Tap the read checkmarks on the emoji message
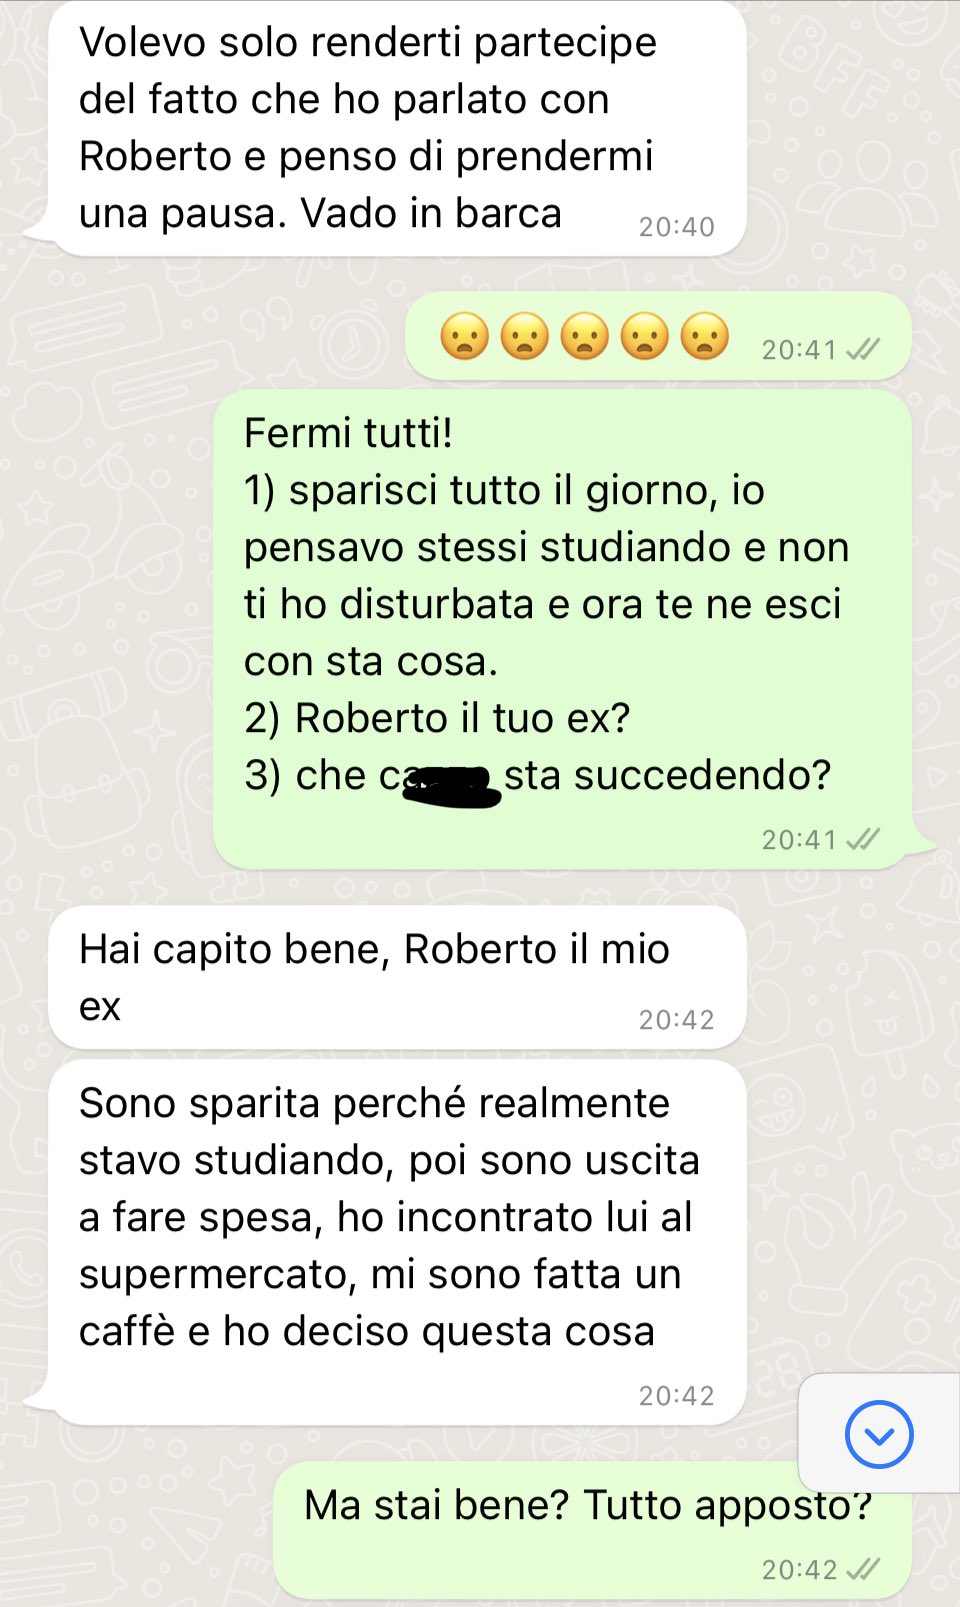The width and height of the screenshot is (960, 1607). click(862, 349)
